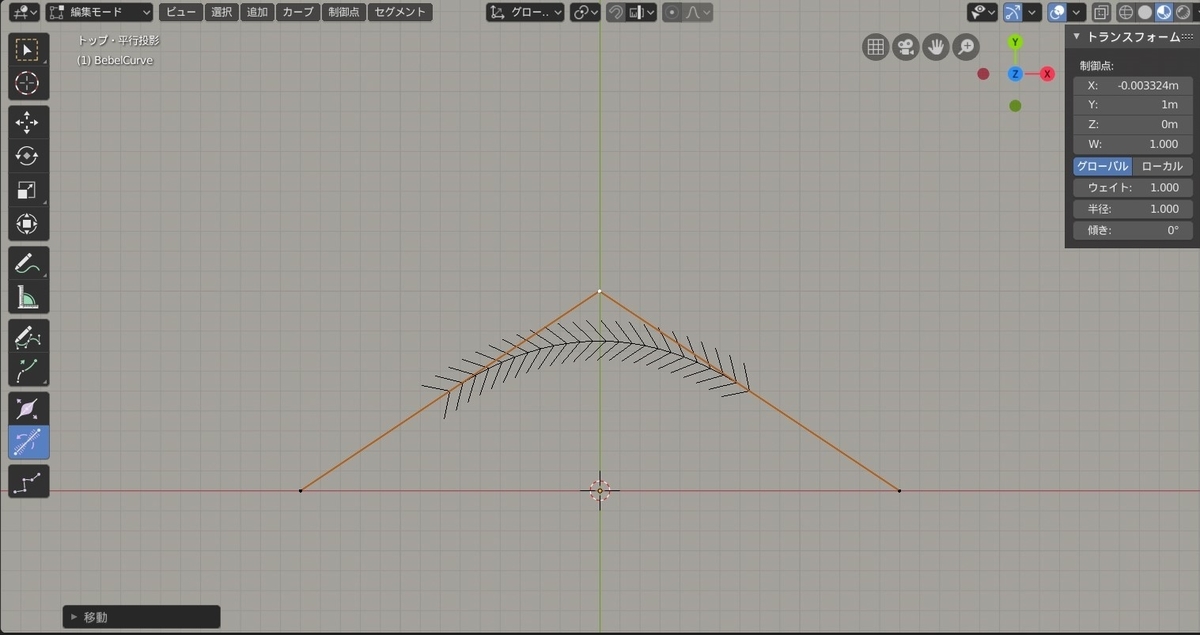Activate the Extrude curve tool

(x=28, y=369)
